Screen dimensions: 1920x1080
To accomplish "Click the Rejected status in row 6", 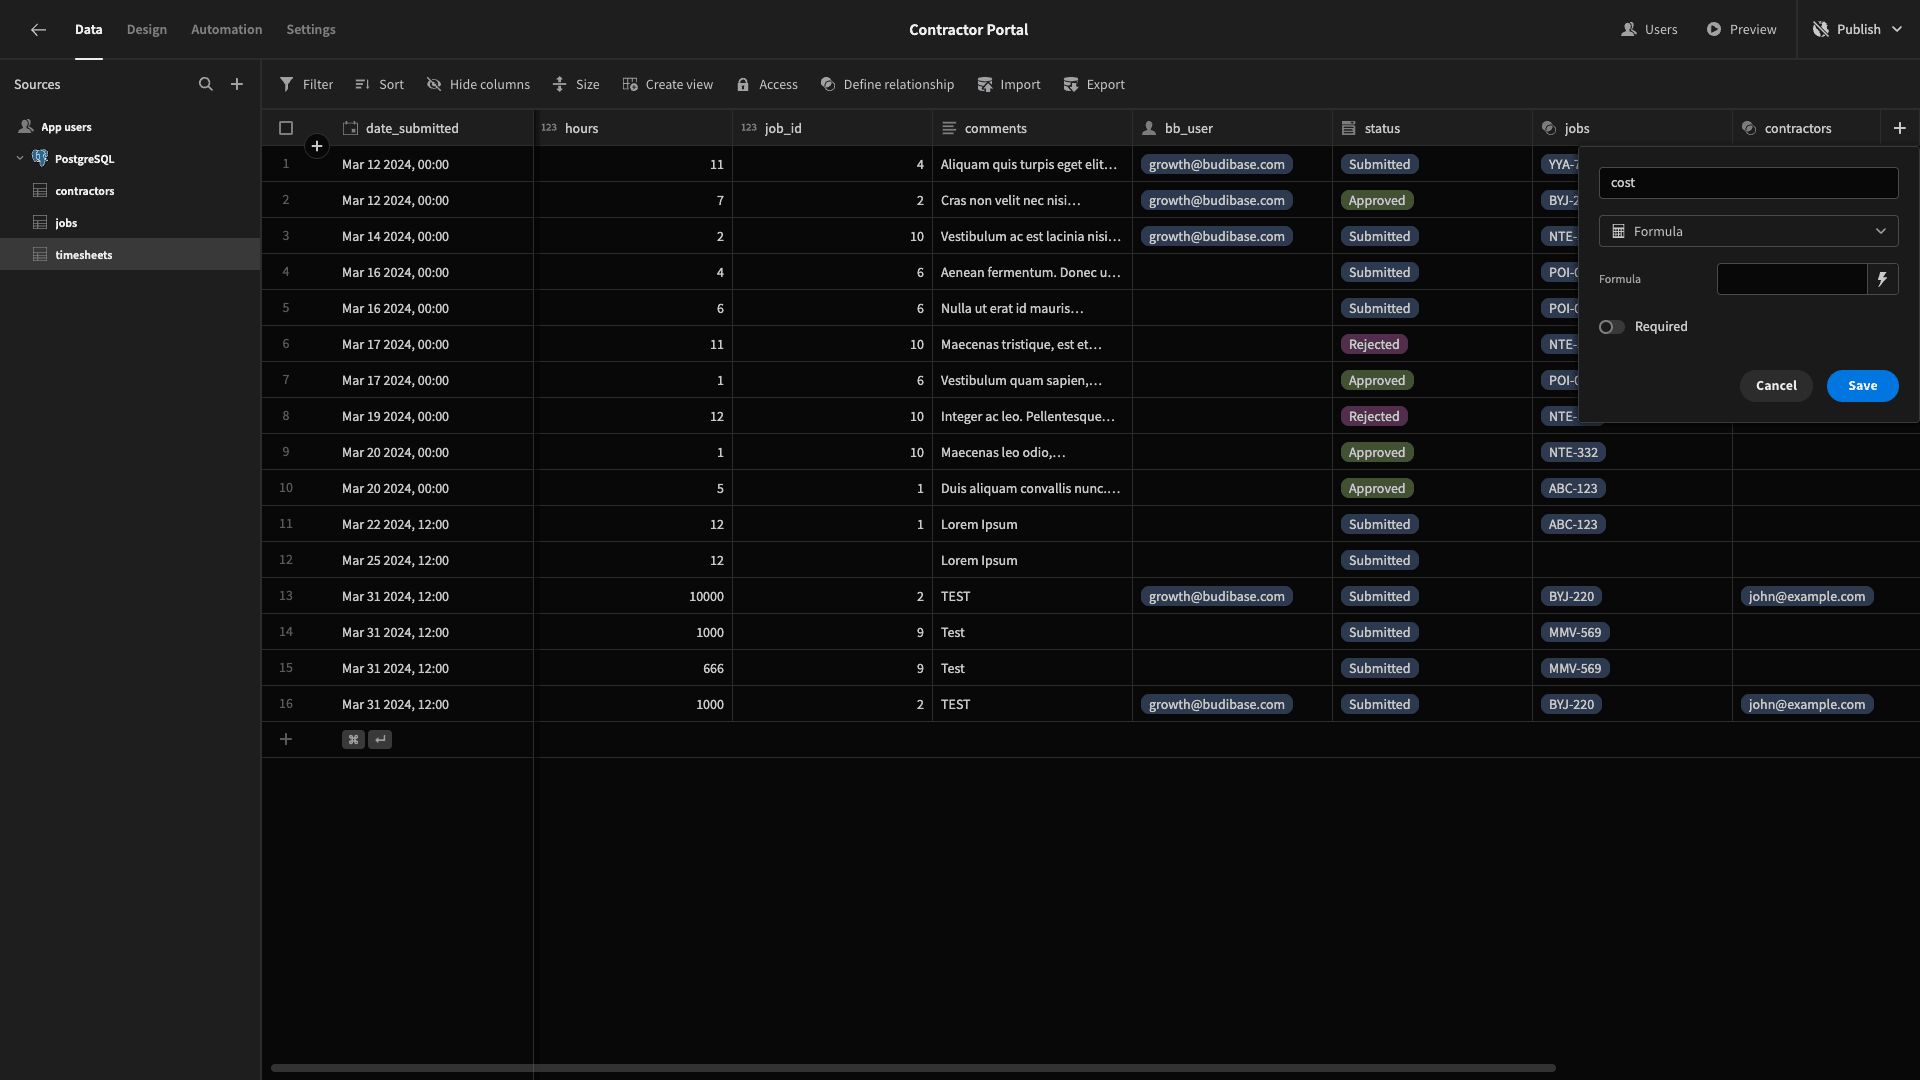I will tap(1374, 344).
